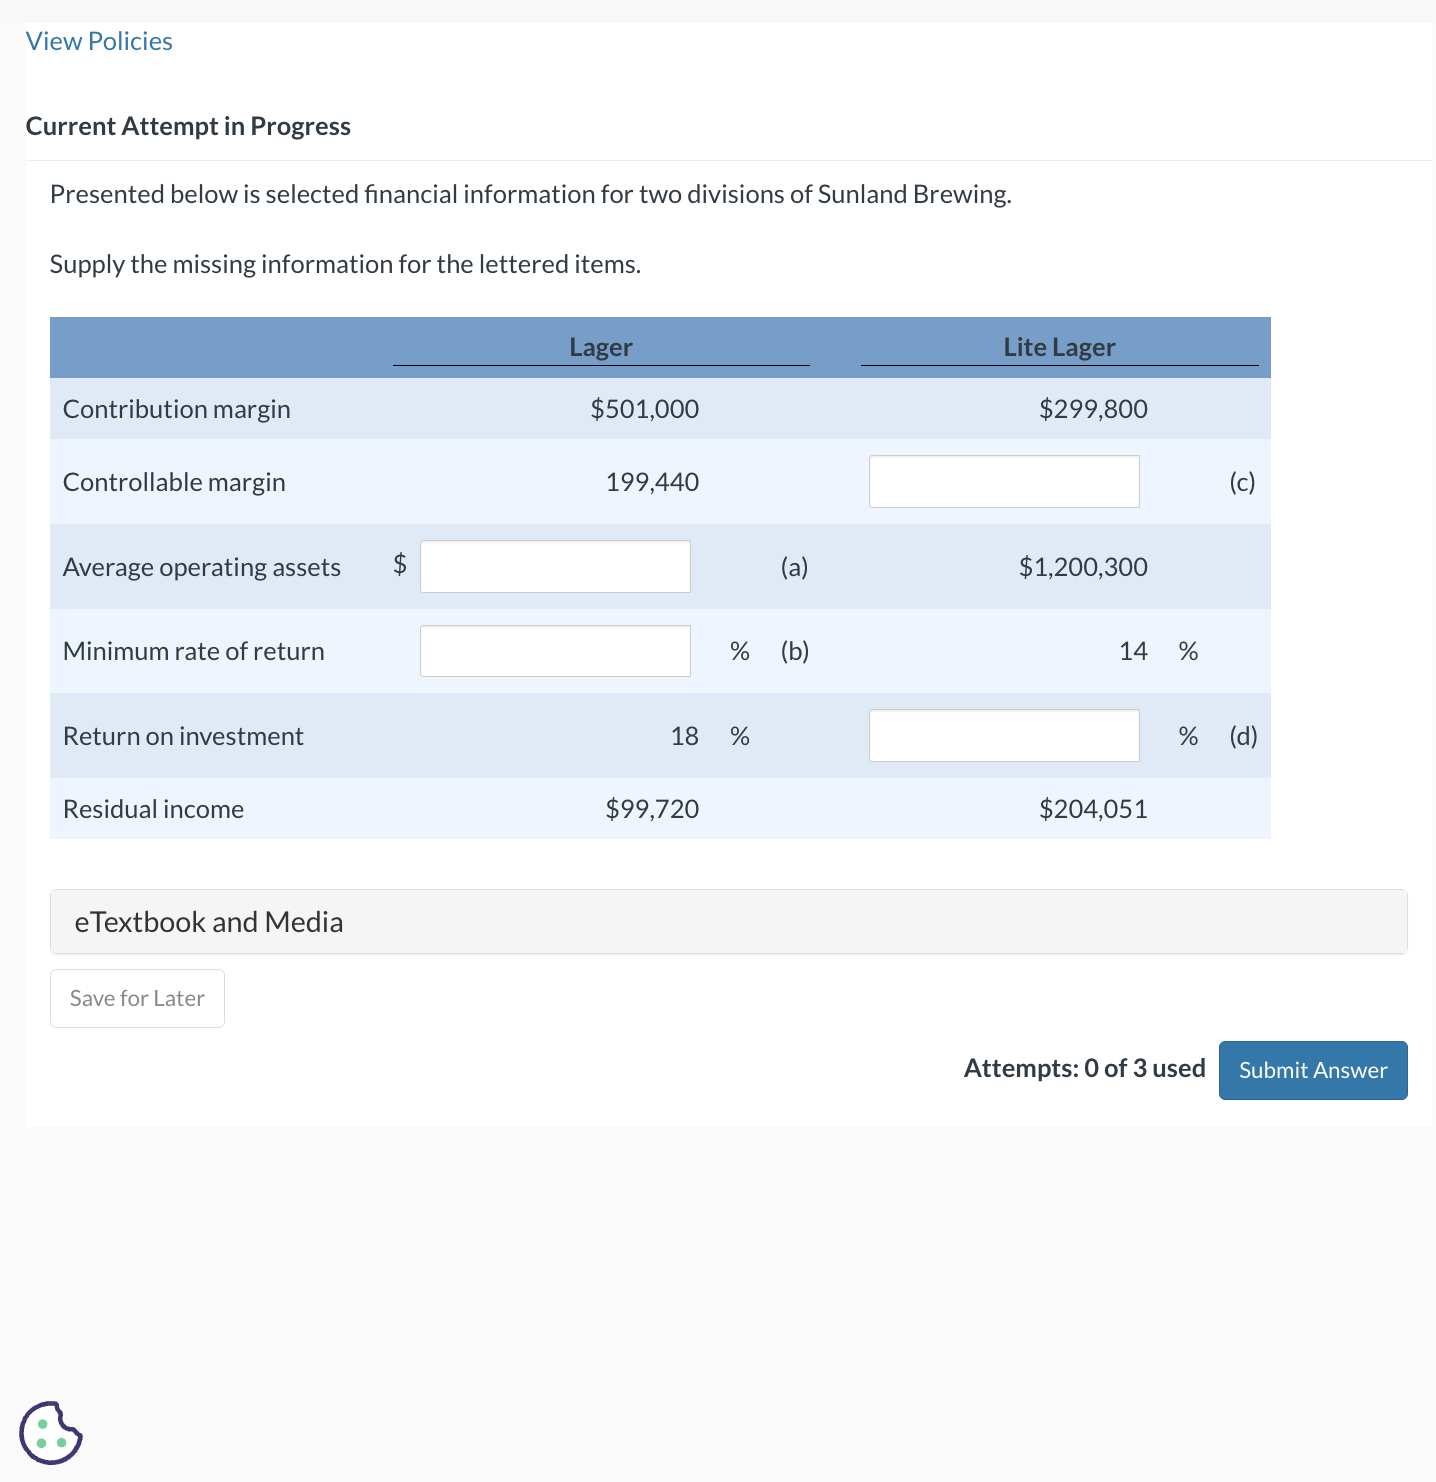1436x1482 pixels.
Task: Click the Attempts: 0 of 3 used text
Action: click(1083, 1068)
